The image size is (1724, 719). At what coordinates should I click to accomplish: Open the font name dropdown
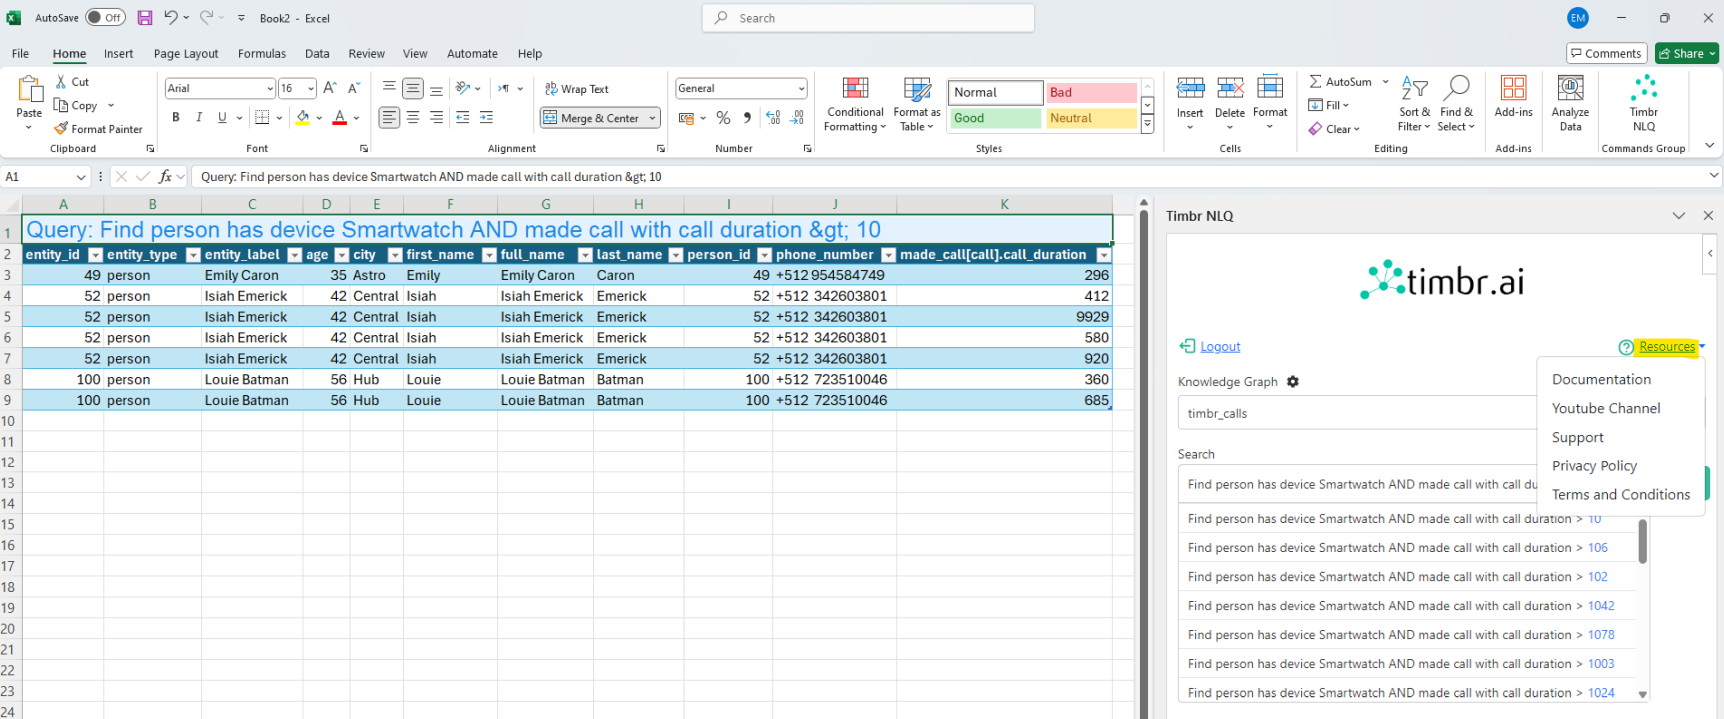pos(270,89)
